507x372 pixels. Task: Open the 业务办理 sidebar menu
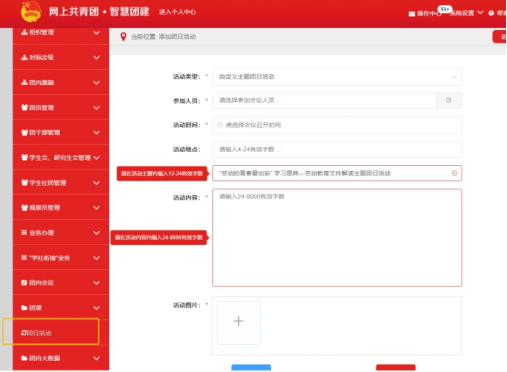coord(61,233)
